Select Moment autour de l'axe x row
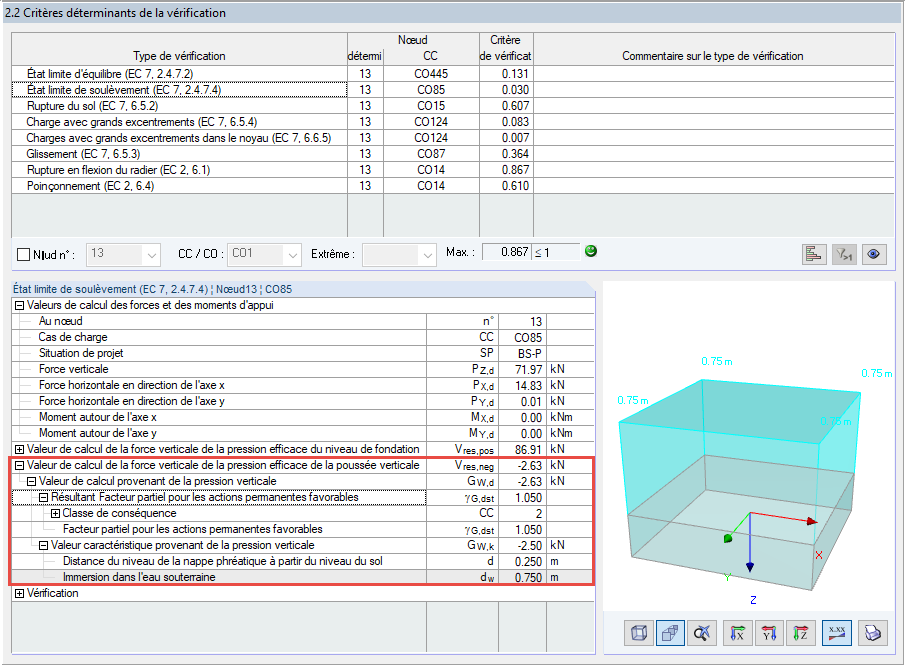This screenshot has width=906, height=667. point(303,417)
